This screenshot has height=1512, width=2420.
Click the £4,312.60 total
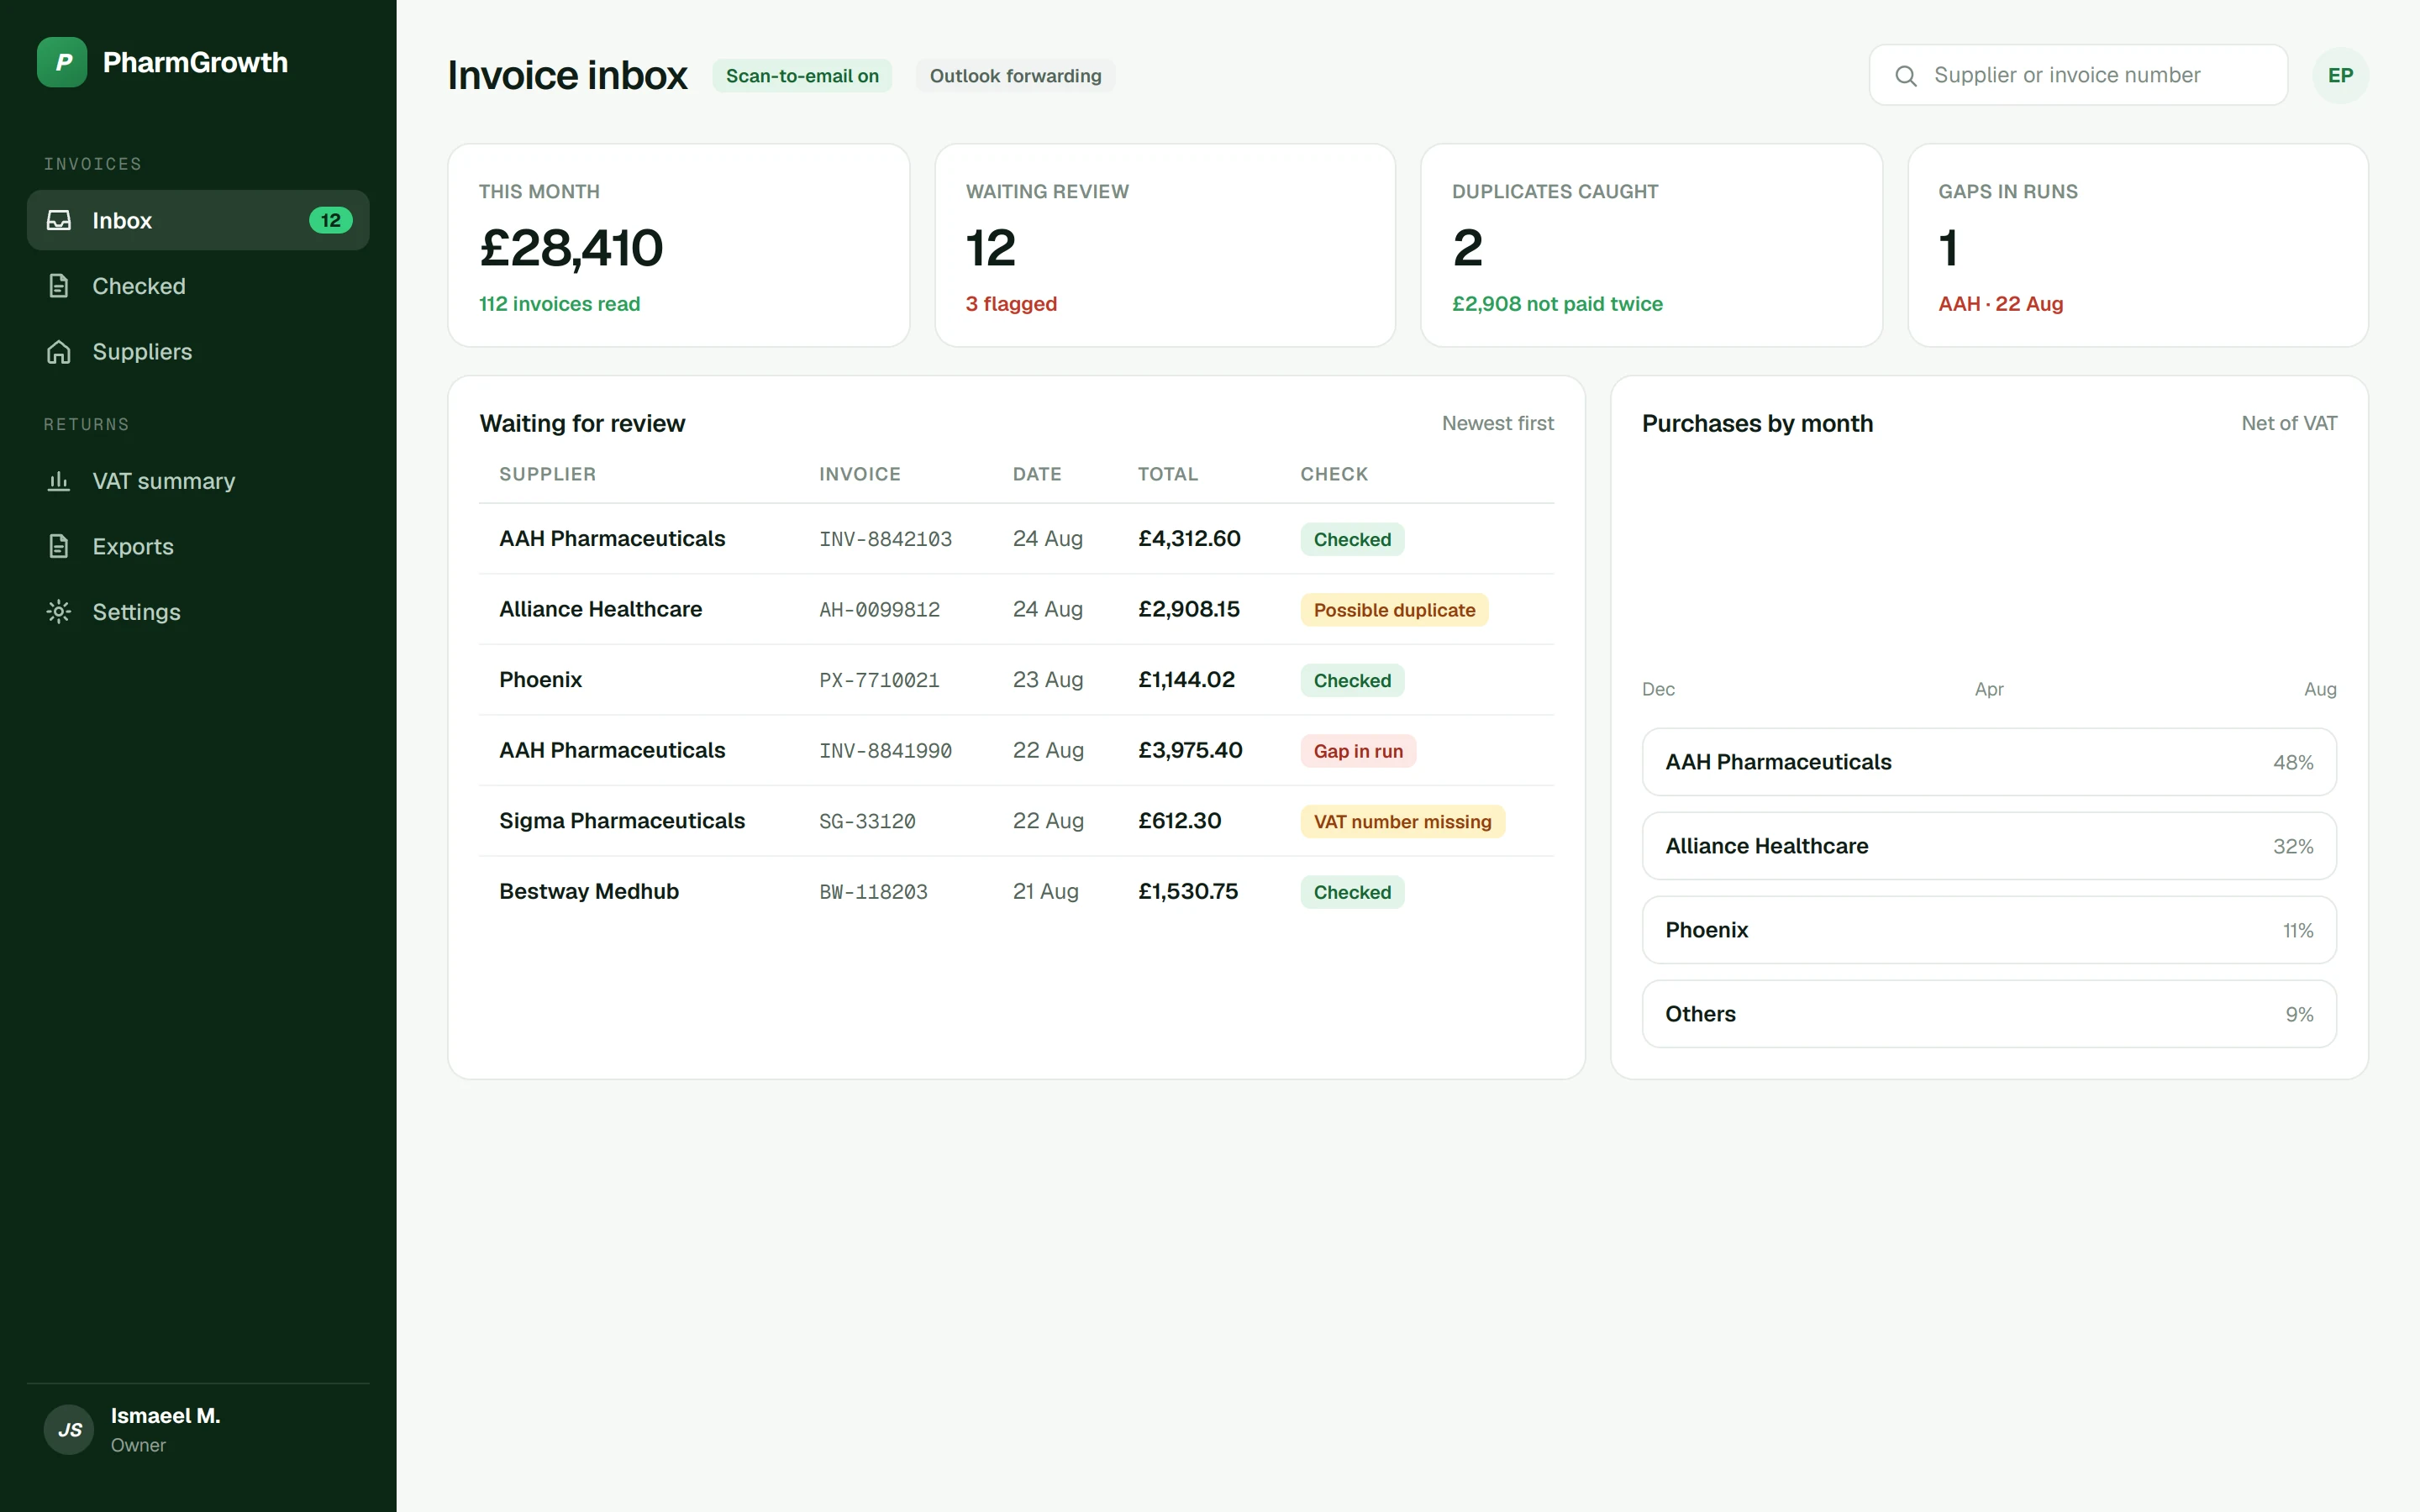click(1189, 538)
